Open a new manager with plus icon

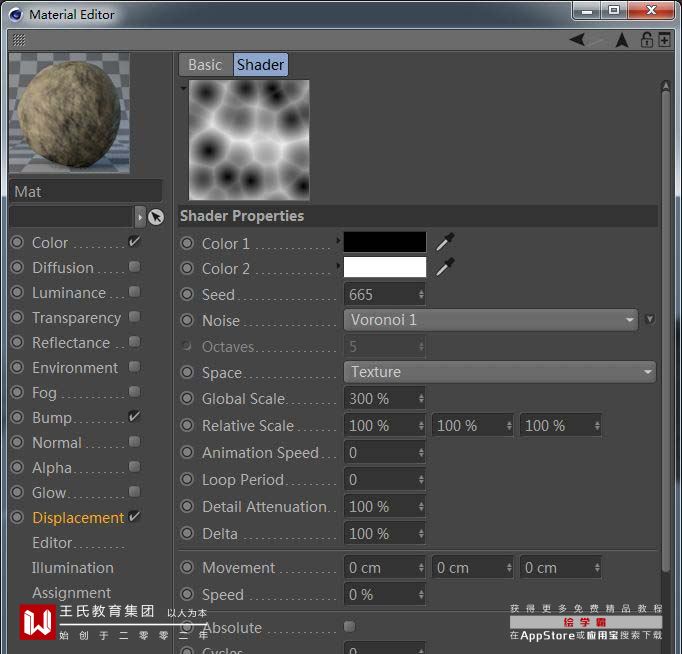(664, 40)
